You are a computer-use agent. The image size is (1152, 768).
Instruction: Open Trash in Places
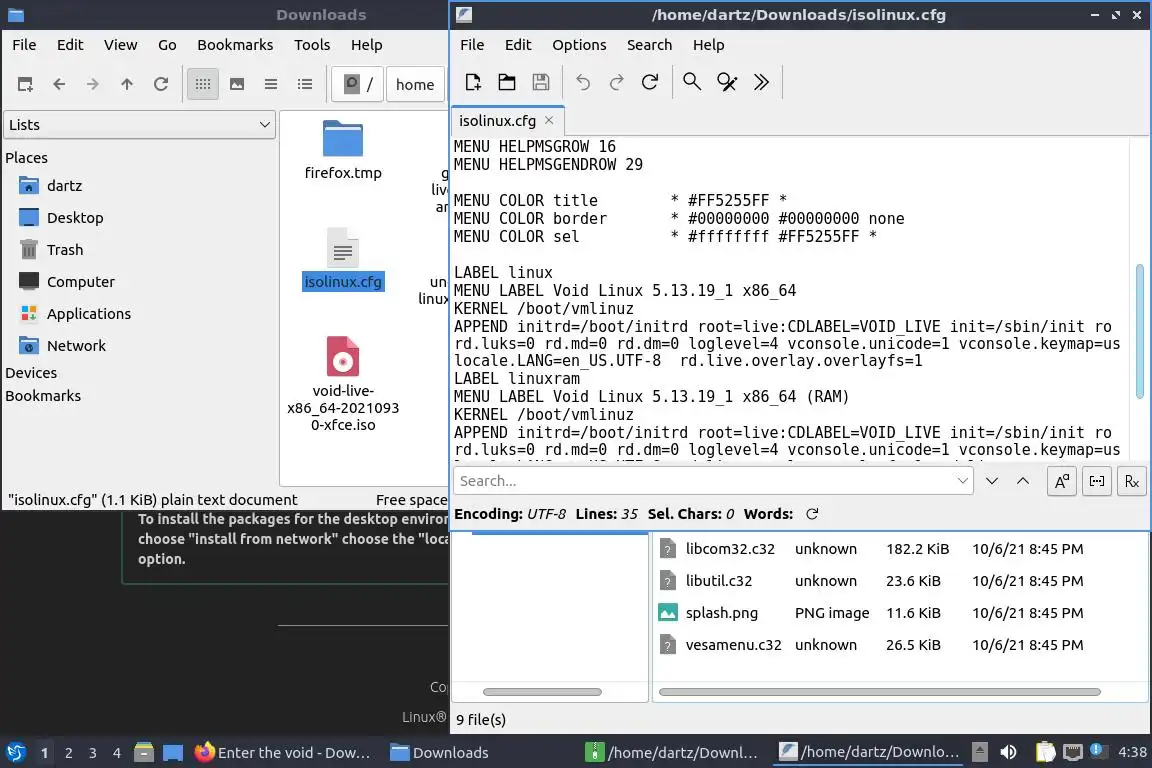click(x=65, y=250)
